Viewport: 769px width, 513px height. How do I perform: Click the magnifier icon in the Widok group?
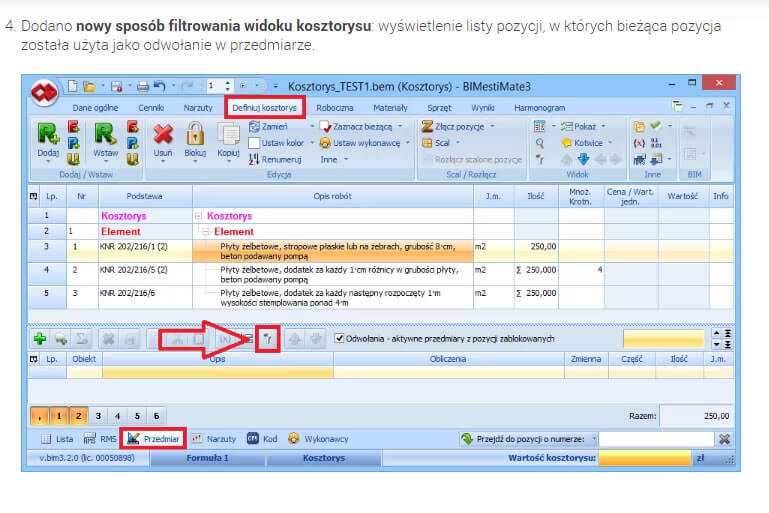pos(540,143)
